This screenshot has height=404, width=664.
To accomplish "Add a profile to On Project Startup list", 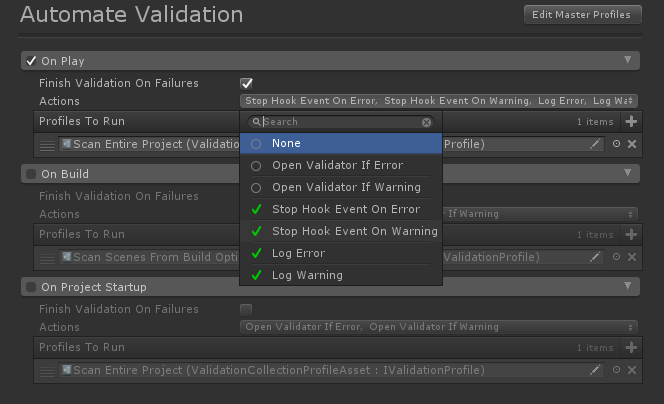I will (631, 347).
